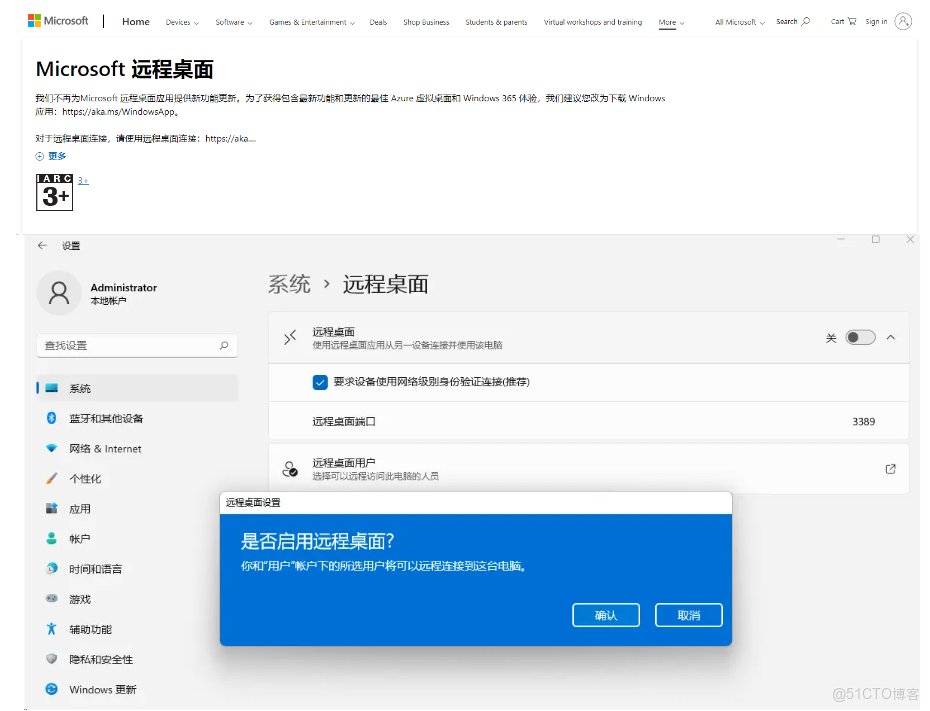The width and height of the screenshot is (930, 711).
Task: Click the Microsoft logo in the navbar
Action: click(57, 20)
